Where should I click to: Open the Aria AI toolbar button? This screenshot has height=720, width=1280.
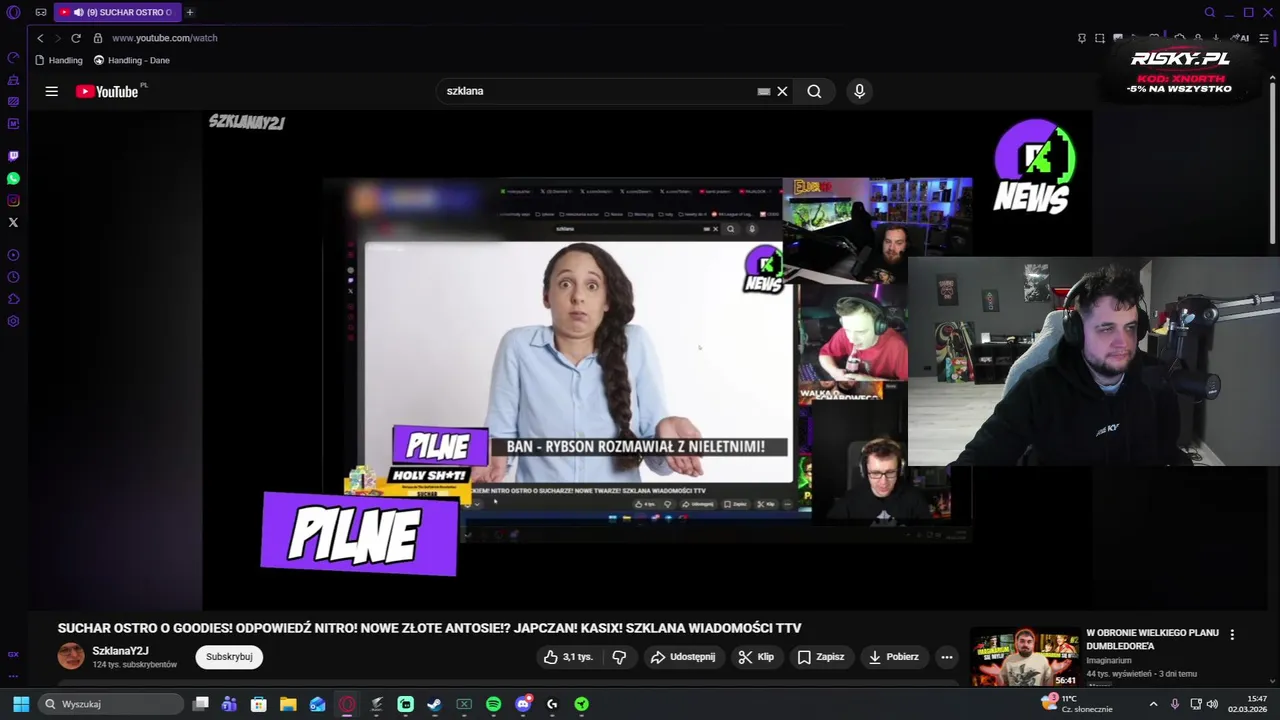(1241, 38)
